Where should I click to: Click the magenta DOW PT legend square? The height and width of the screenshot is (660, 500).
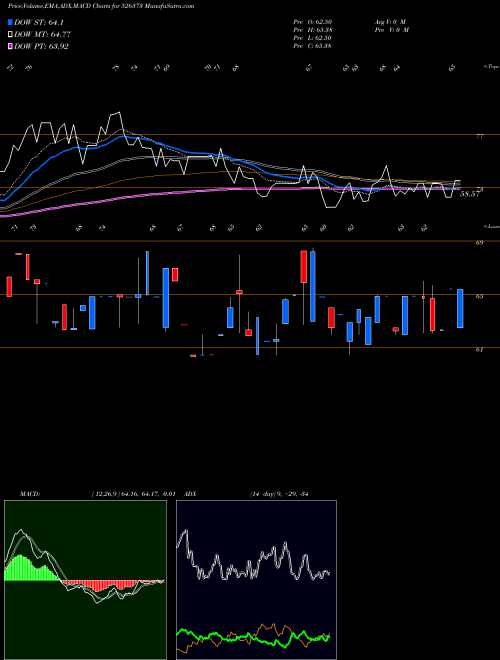[10, 46]
